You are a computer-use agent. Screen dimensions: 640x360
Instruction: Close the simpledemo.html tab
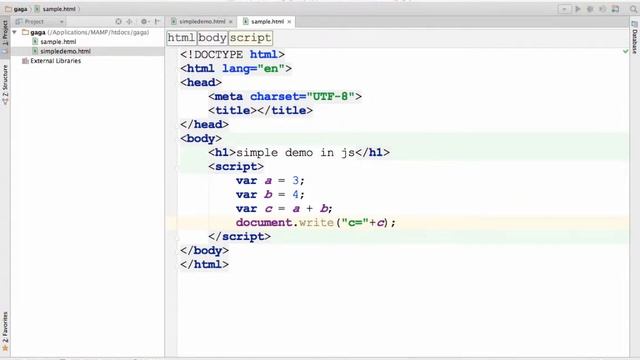(231, 22)
